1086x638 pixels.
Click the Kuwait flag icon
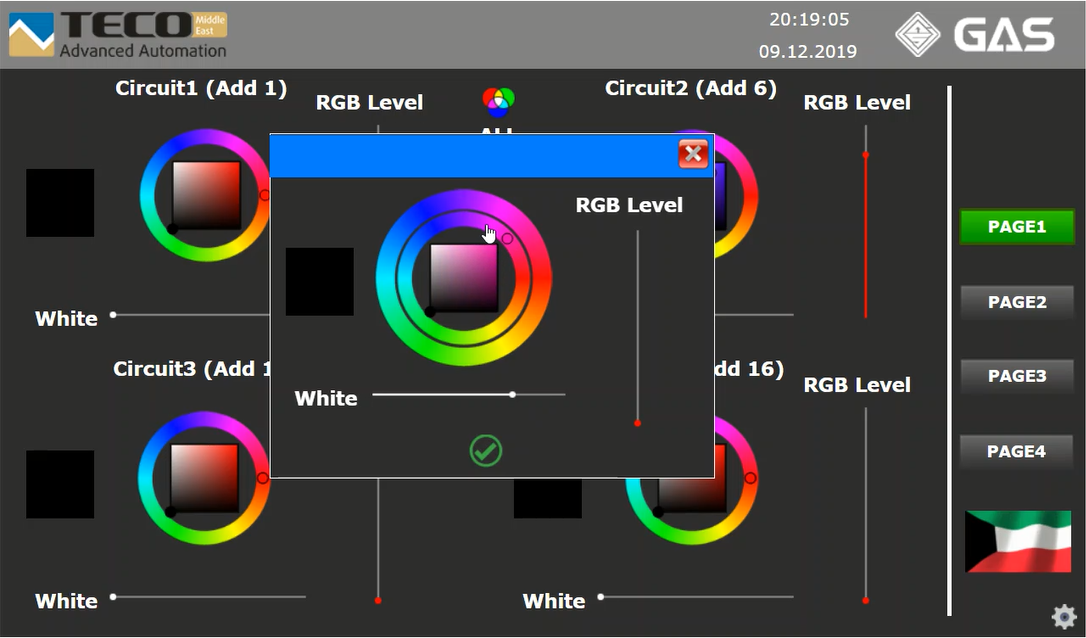tap(1017, 541)
